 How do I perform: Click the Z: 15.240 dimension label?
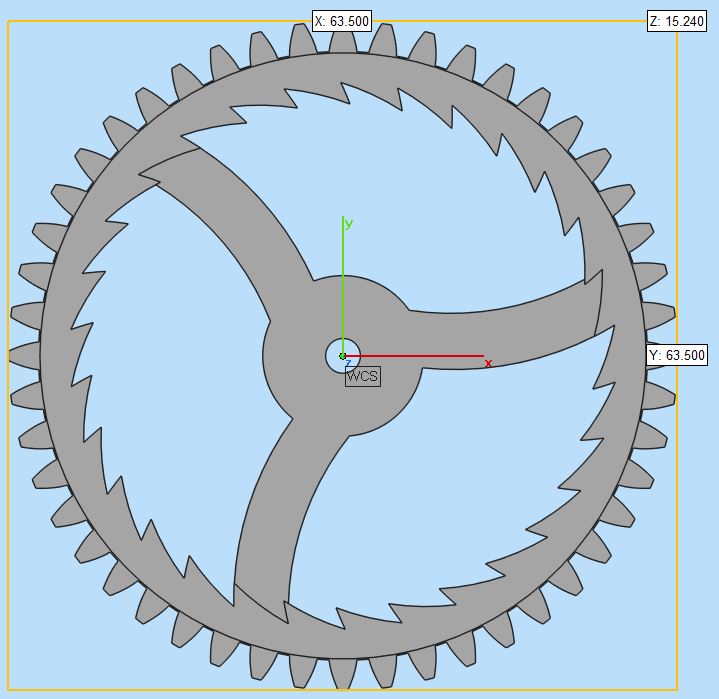pos(677,21)
